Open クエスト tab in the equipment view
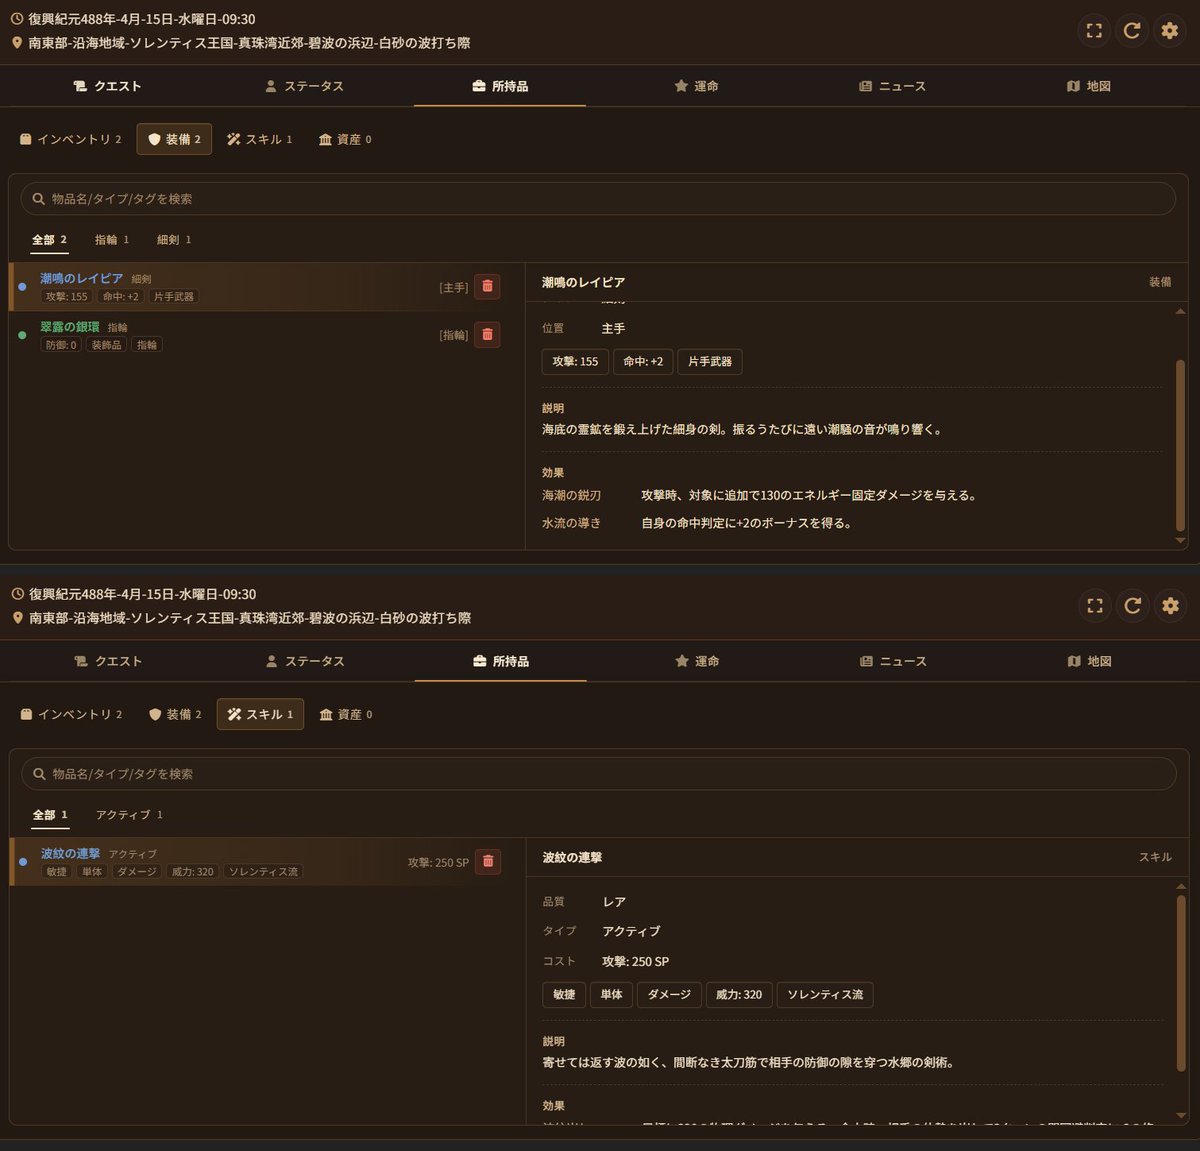This screenshot has width=1200, height=1151. tap(107, 86)
